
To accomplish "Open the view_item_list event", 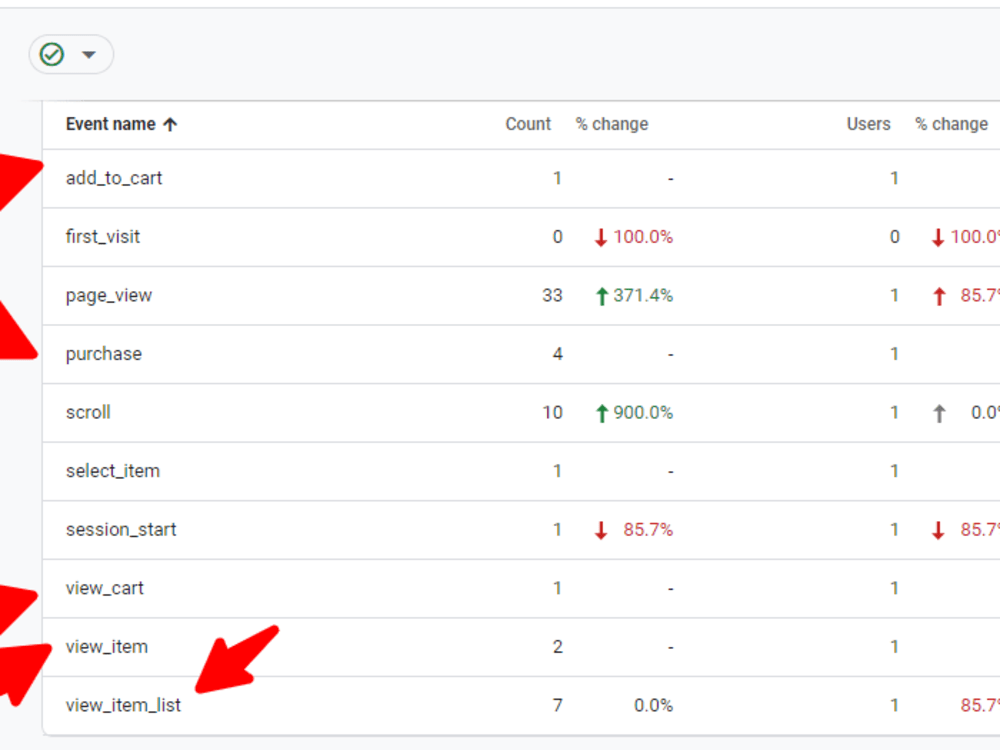I will click(123, 705).
